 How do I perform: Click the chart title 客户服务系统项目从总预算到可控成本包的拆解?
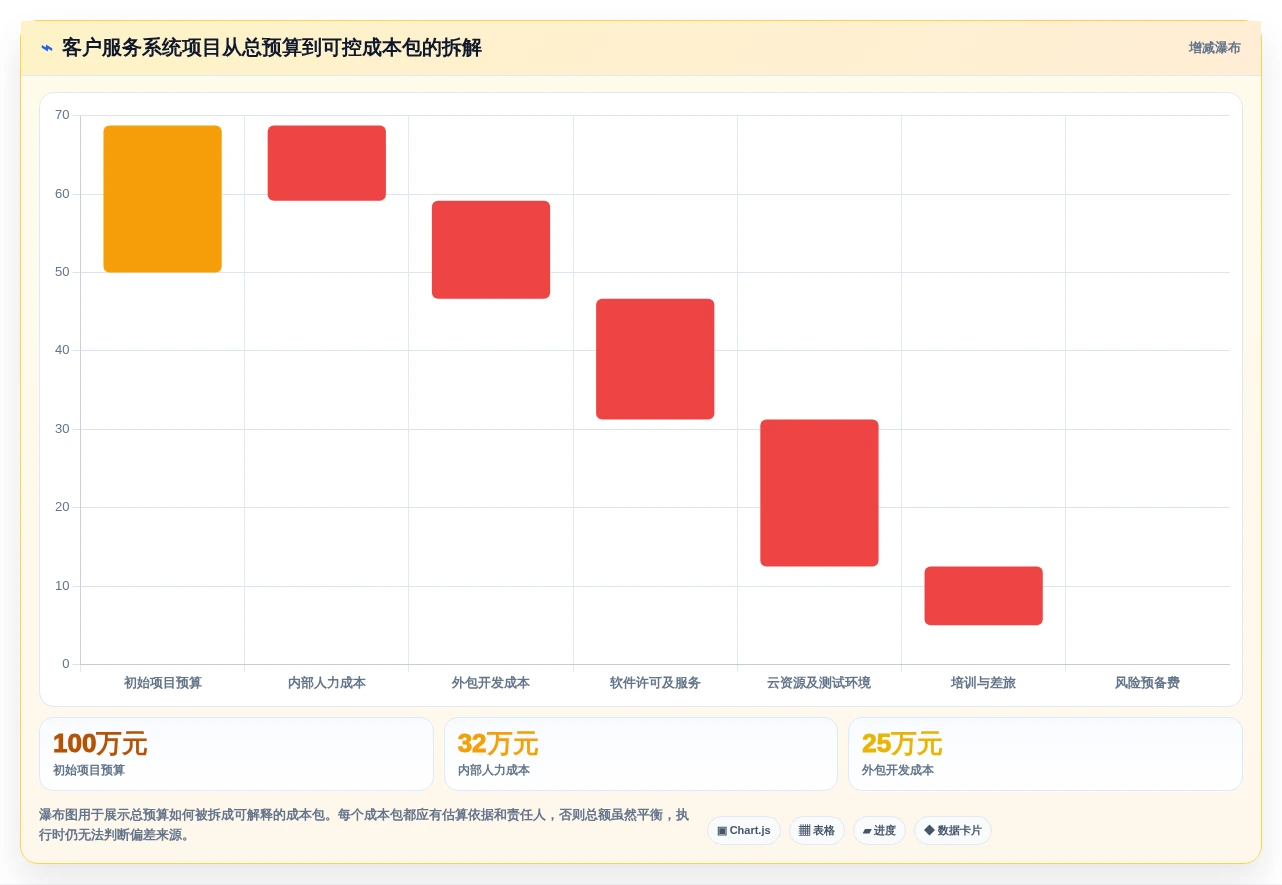click(272, 48)
